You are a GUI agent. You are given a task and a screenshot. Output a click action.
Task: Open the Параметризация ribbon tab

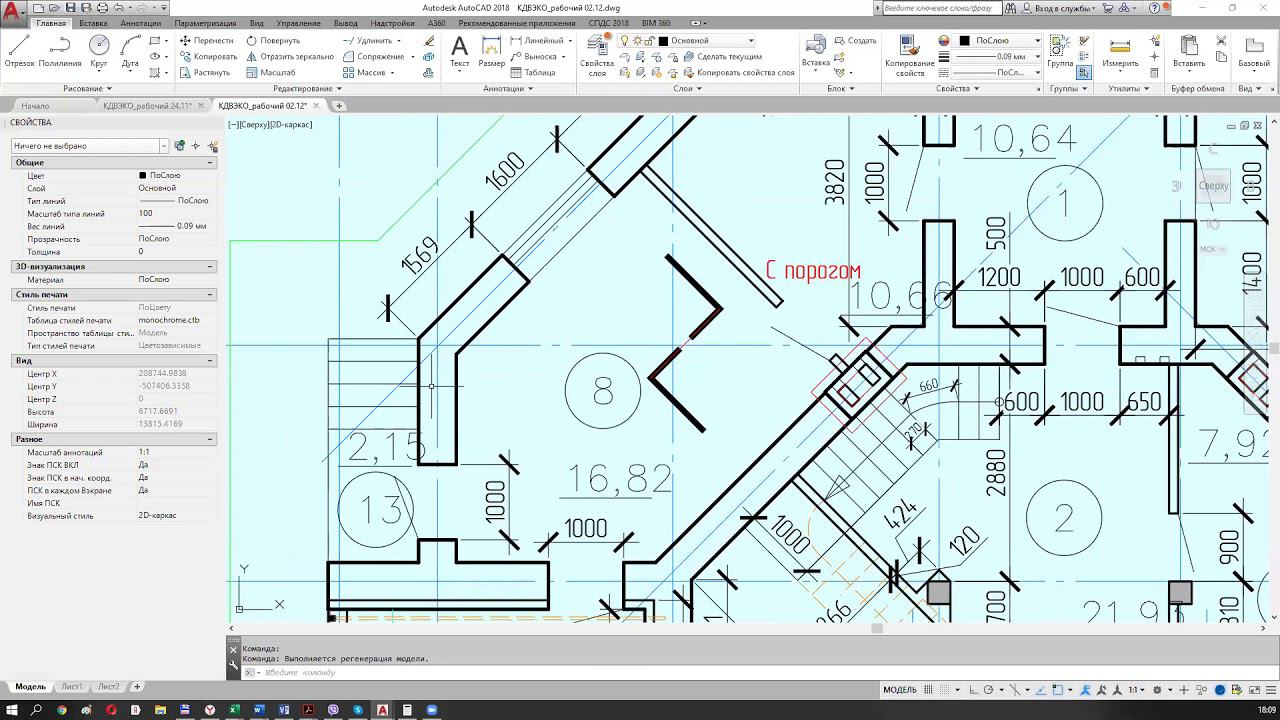pyautogui.click(x=205, y=23)
